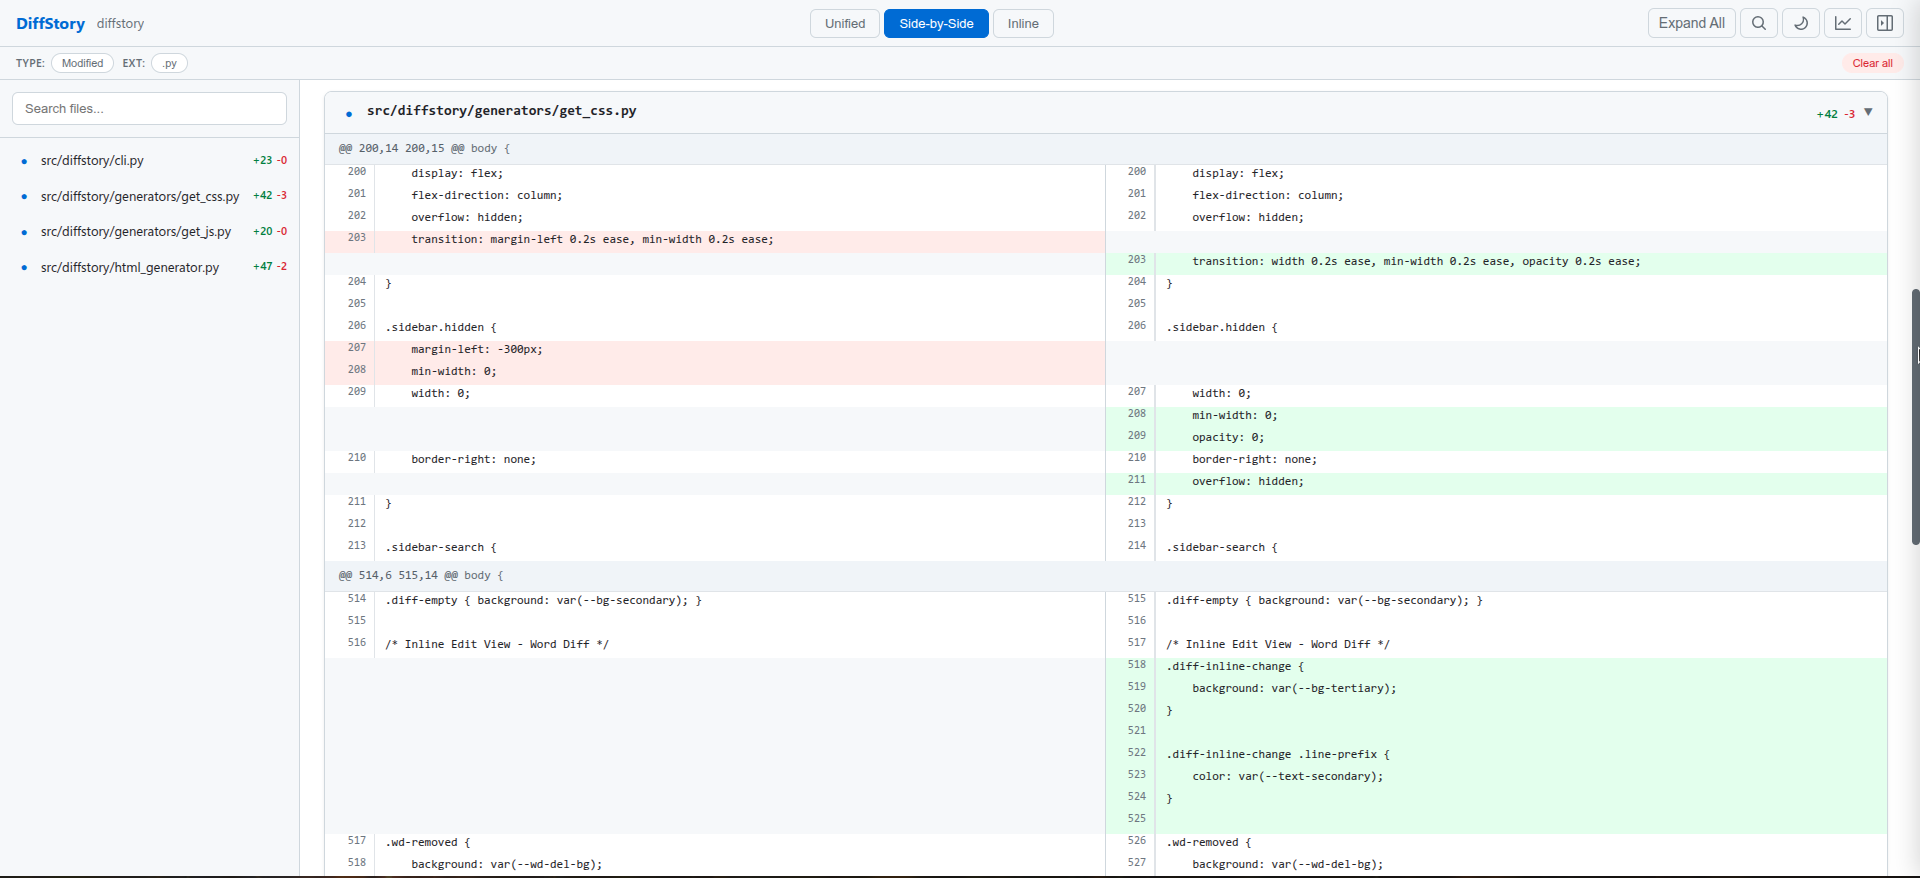
Task: Click the blue dot in get_css.py header
Action: click(x=349, y=114)
